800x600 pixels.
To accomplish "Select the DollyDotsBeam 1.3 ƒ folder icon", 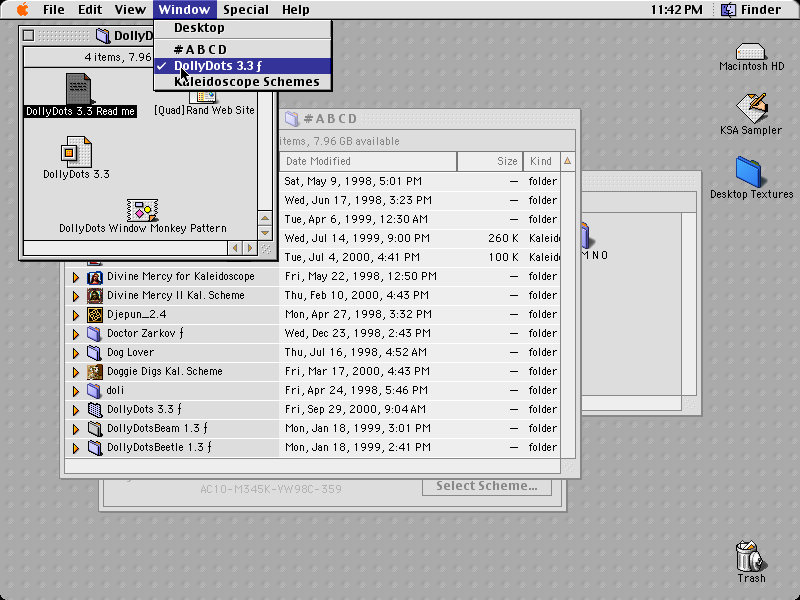I will click(x=94, y=429).
